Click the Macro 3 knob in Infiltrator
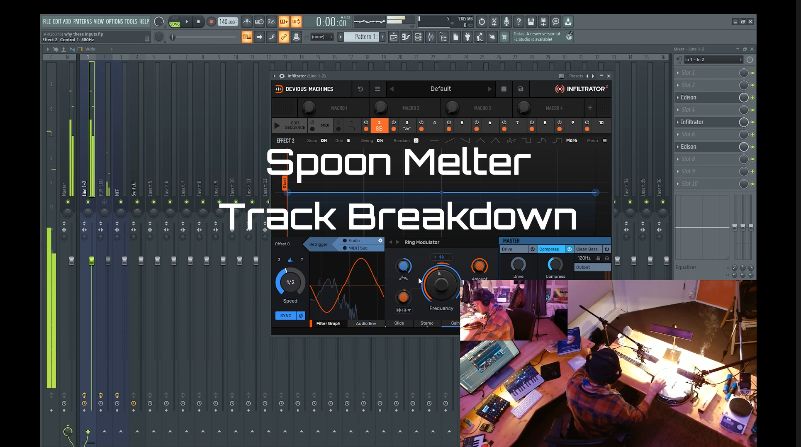The width and height of the screenshot is (801, 447). (x=452, y=107)
